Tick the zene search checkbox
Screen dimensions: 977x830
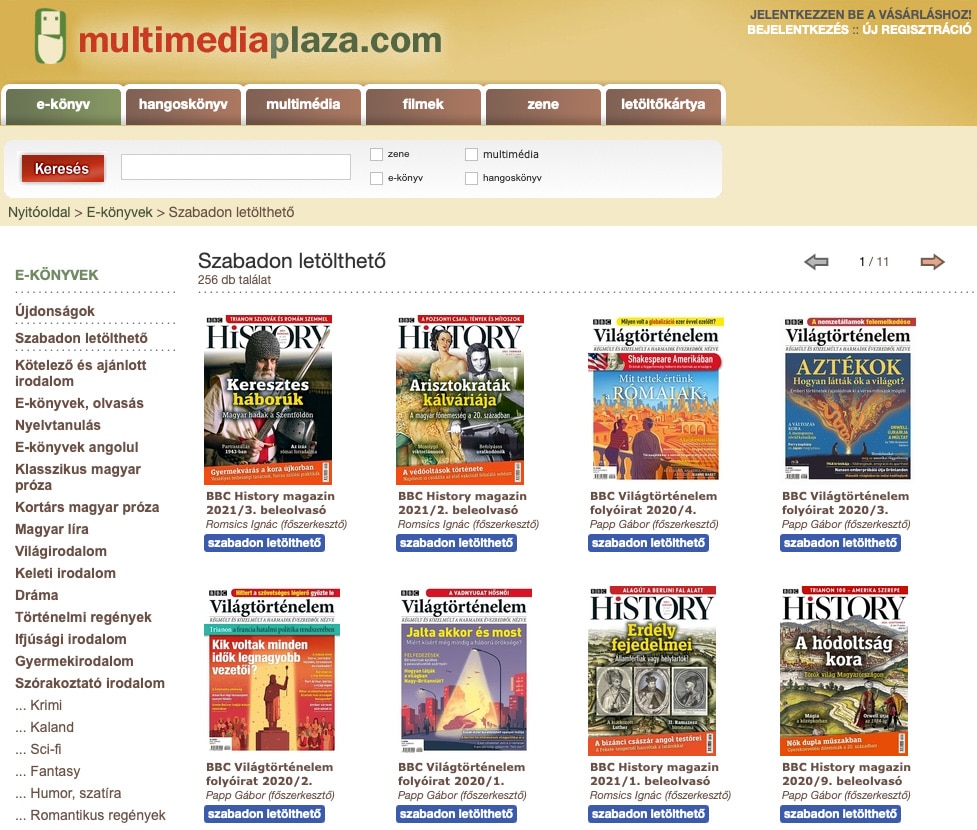click(x=376, y=154)
